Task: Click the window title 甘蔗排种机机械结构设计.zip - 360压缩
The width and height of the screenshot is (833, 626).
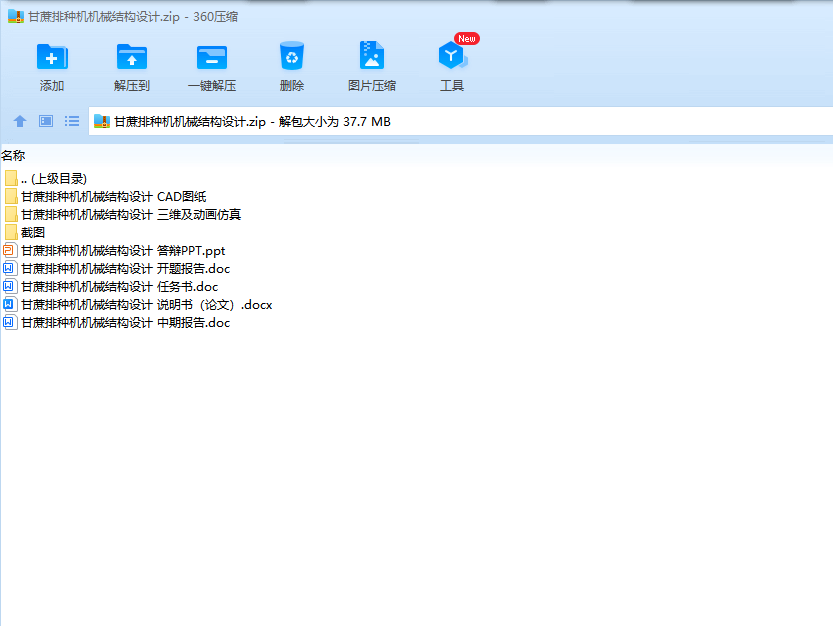Action: click(x=133, y=17)
